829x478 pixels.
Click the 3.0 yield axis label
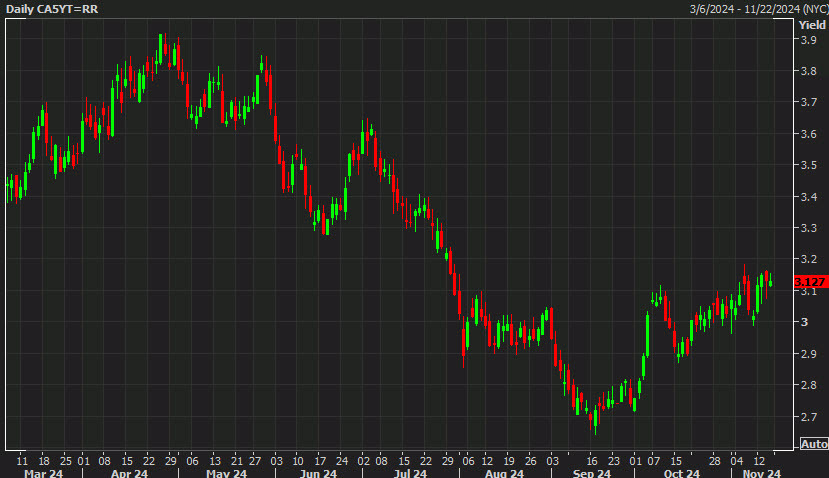(x=804, y=322)
